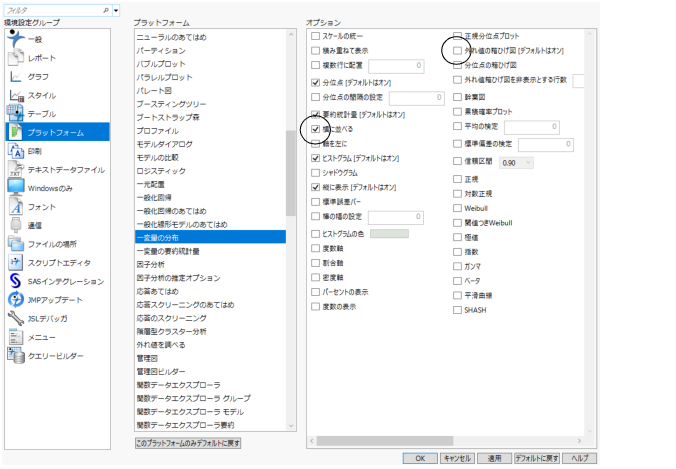This screenshot has width=676, height=469.
Task: Select the スタイル group icon
Action: pos(16,95)
